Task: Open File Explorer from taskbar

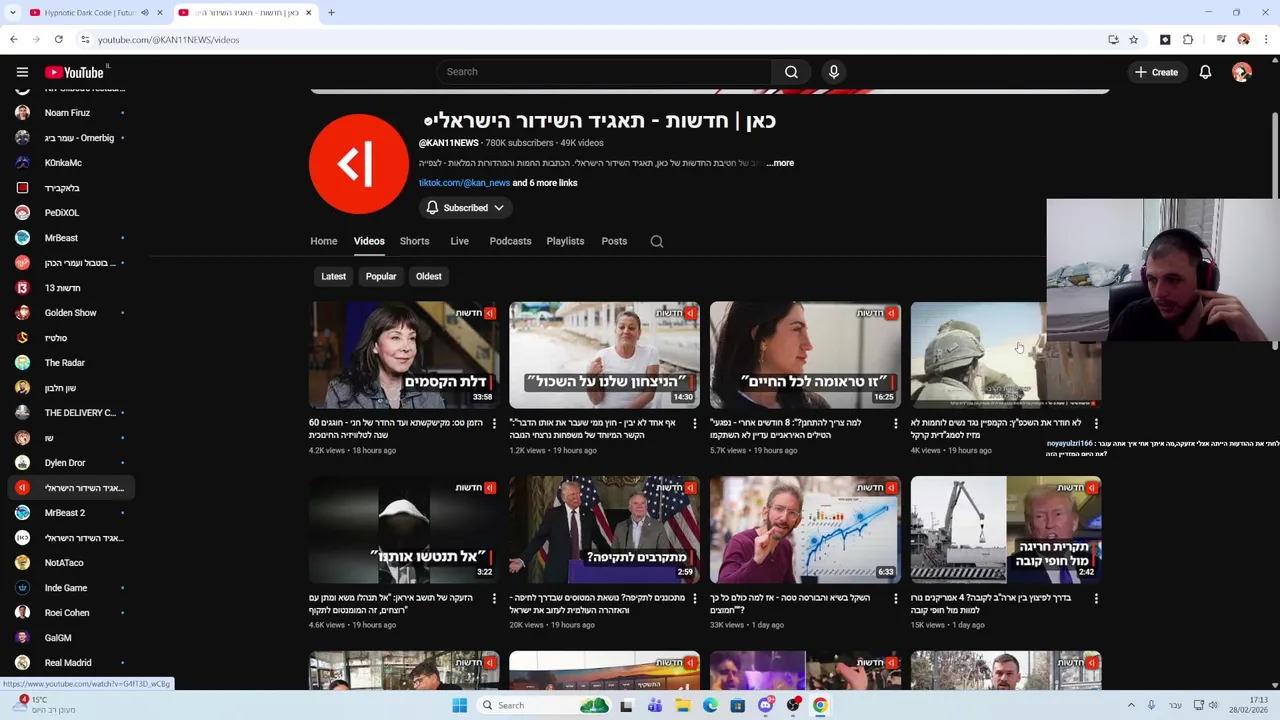Action: (x=682, y=705)
